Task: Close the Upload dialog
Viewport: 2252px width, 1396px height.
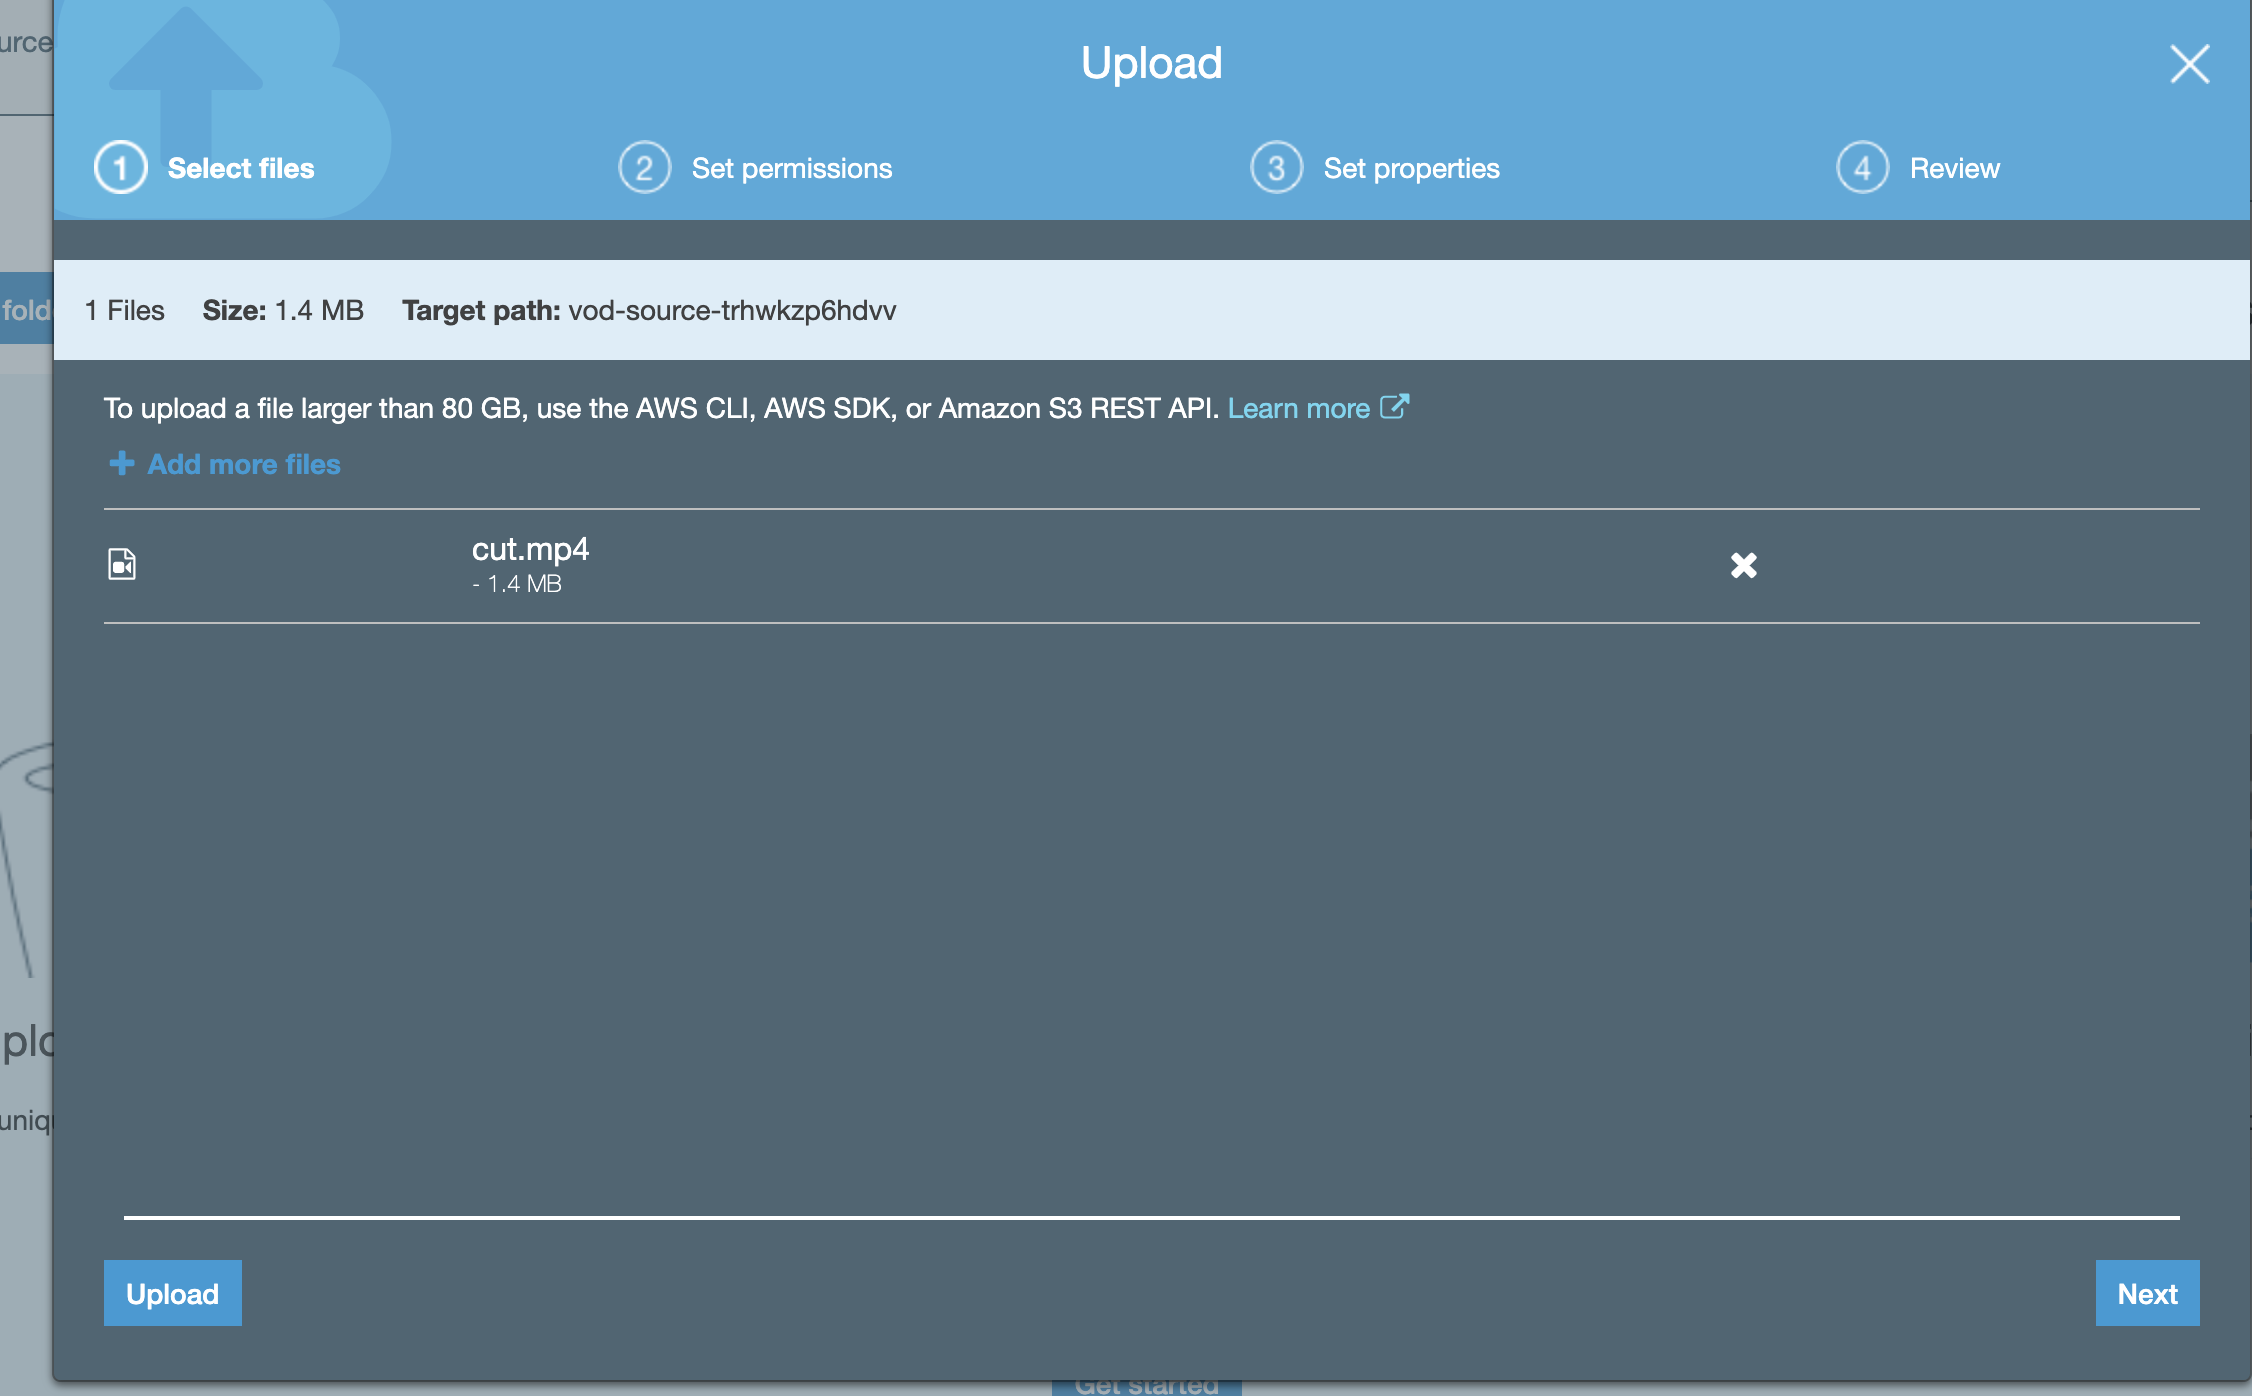Action: click(x=2189, y=64)
